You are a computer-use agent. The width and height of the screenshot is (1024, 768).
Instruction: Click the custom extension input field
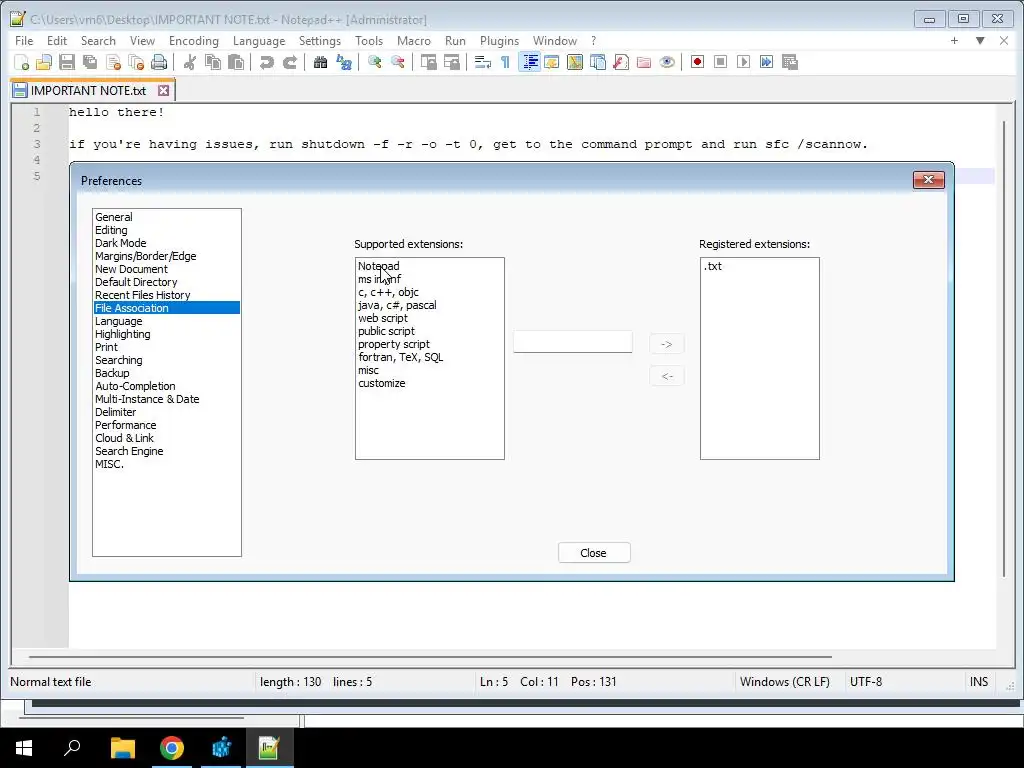pyautogui.click(x=572, y=342)
